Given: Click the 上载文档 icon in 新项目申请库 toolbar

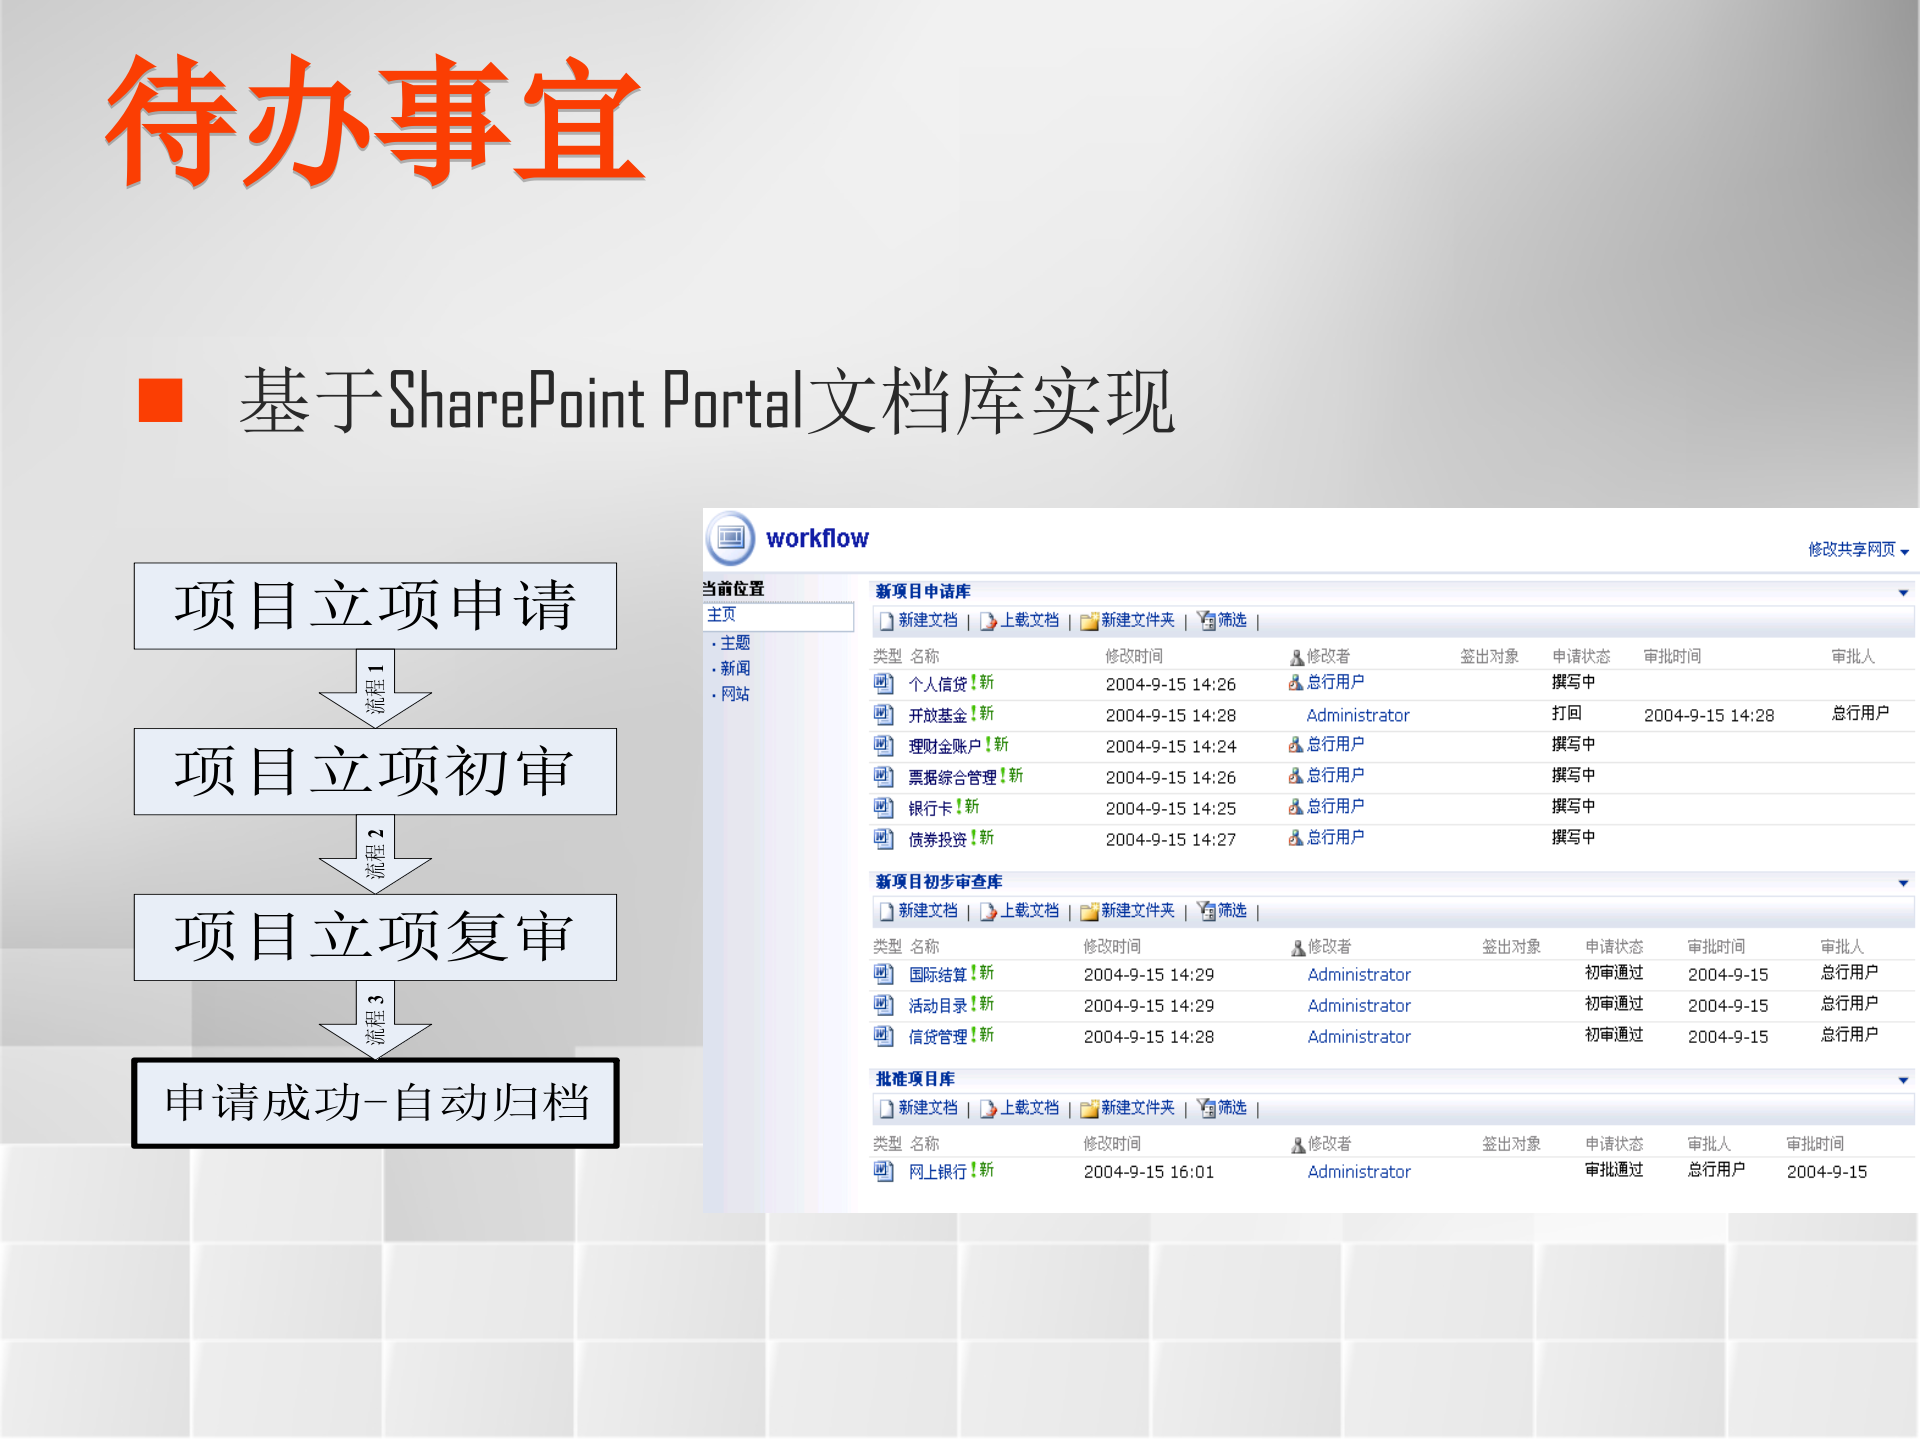Looking at the screenshot, I should 990,620.
